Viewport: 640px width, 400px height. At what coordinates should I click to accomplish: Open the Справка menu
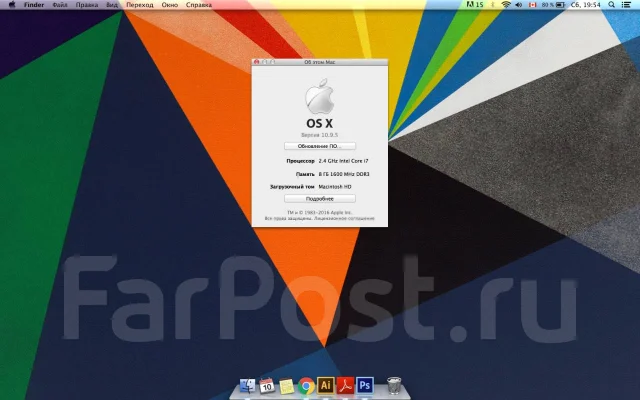[x=199, y=5]
